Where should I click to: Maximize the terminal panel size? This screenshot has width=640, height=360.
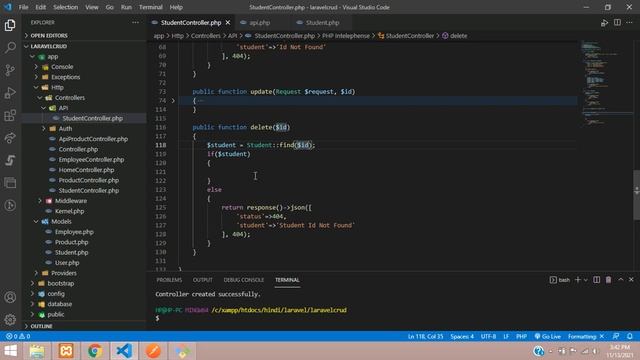coord(620,280)
